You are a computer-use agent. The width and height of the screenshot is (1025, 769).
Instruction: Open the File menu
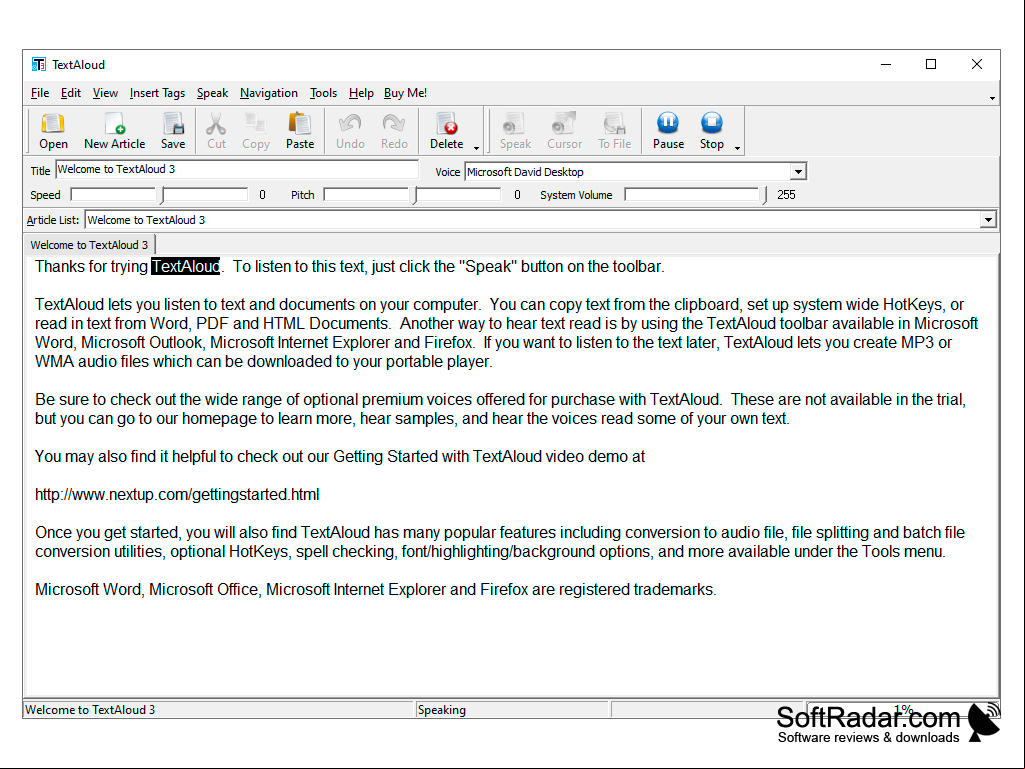(x=40, y=93)
